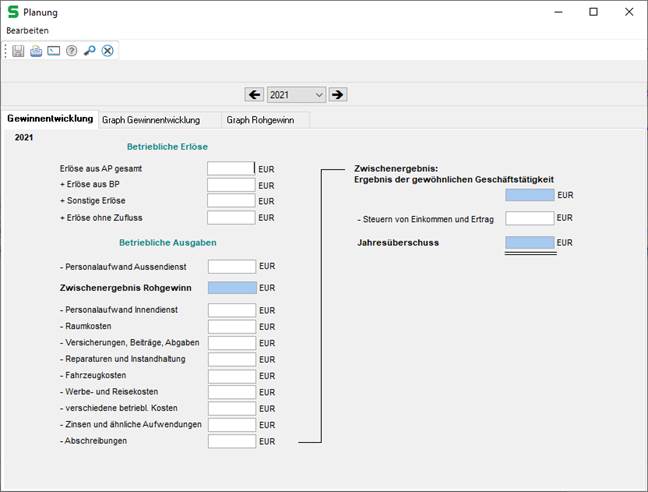The width and height of the screenshot is (648, 492).
Task: Focus the Personalaufwand Aussendienst field
Action: pos(231,267)
